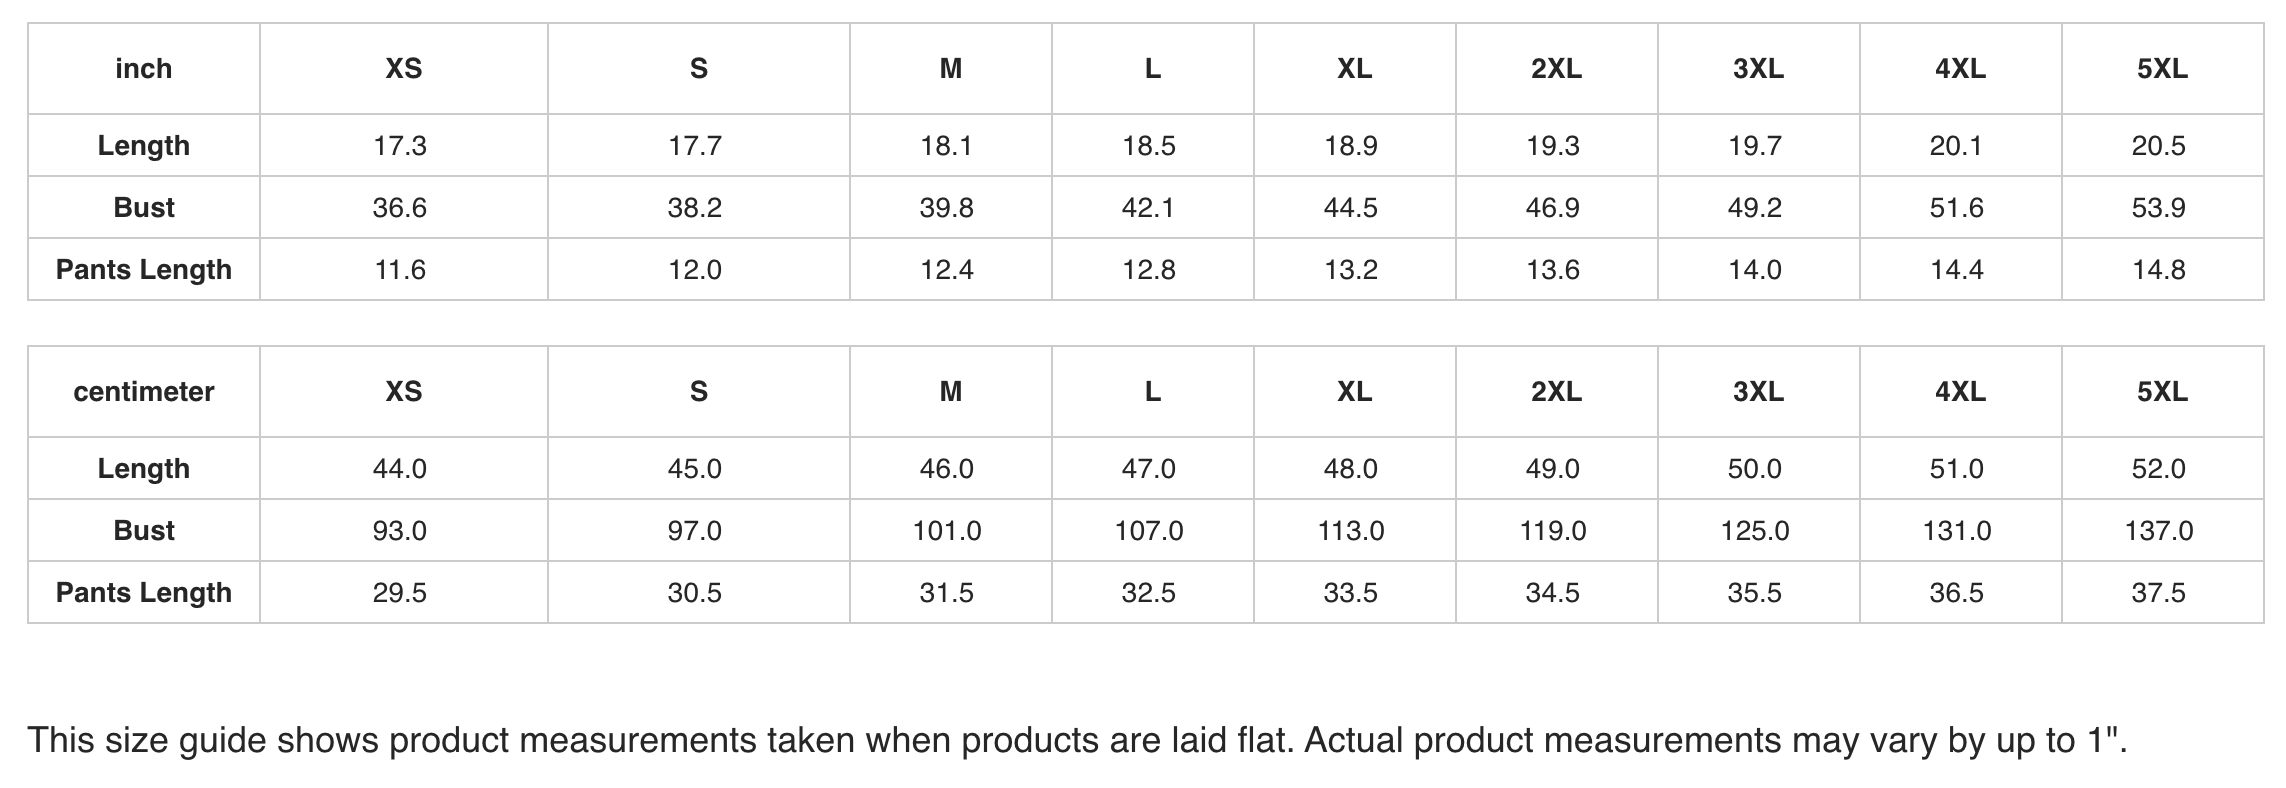
Task: Select the 18.1 length value for M
Action: [946, 146]
